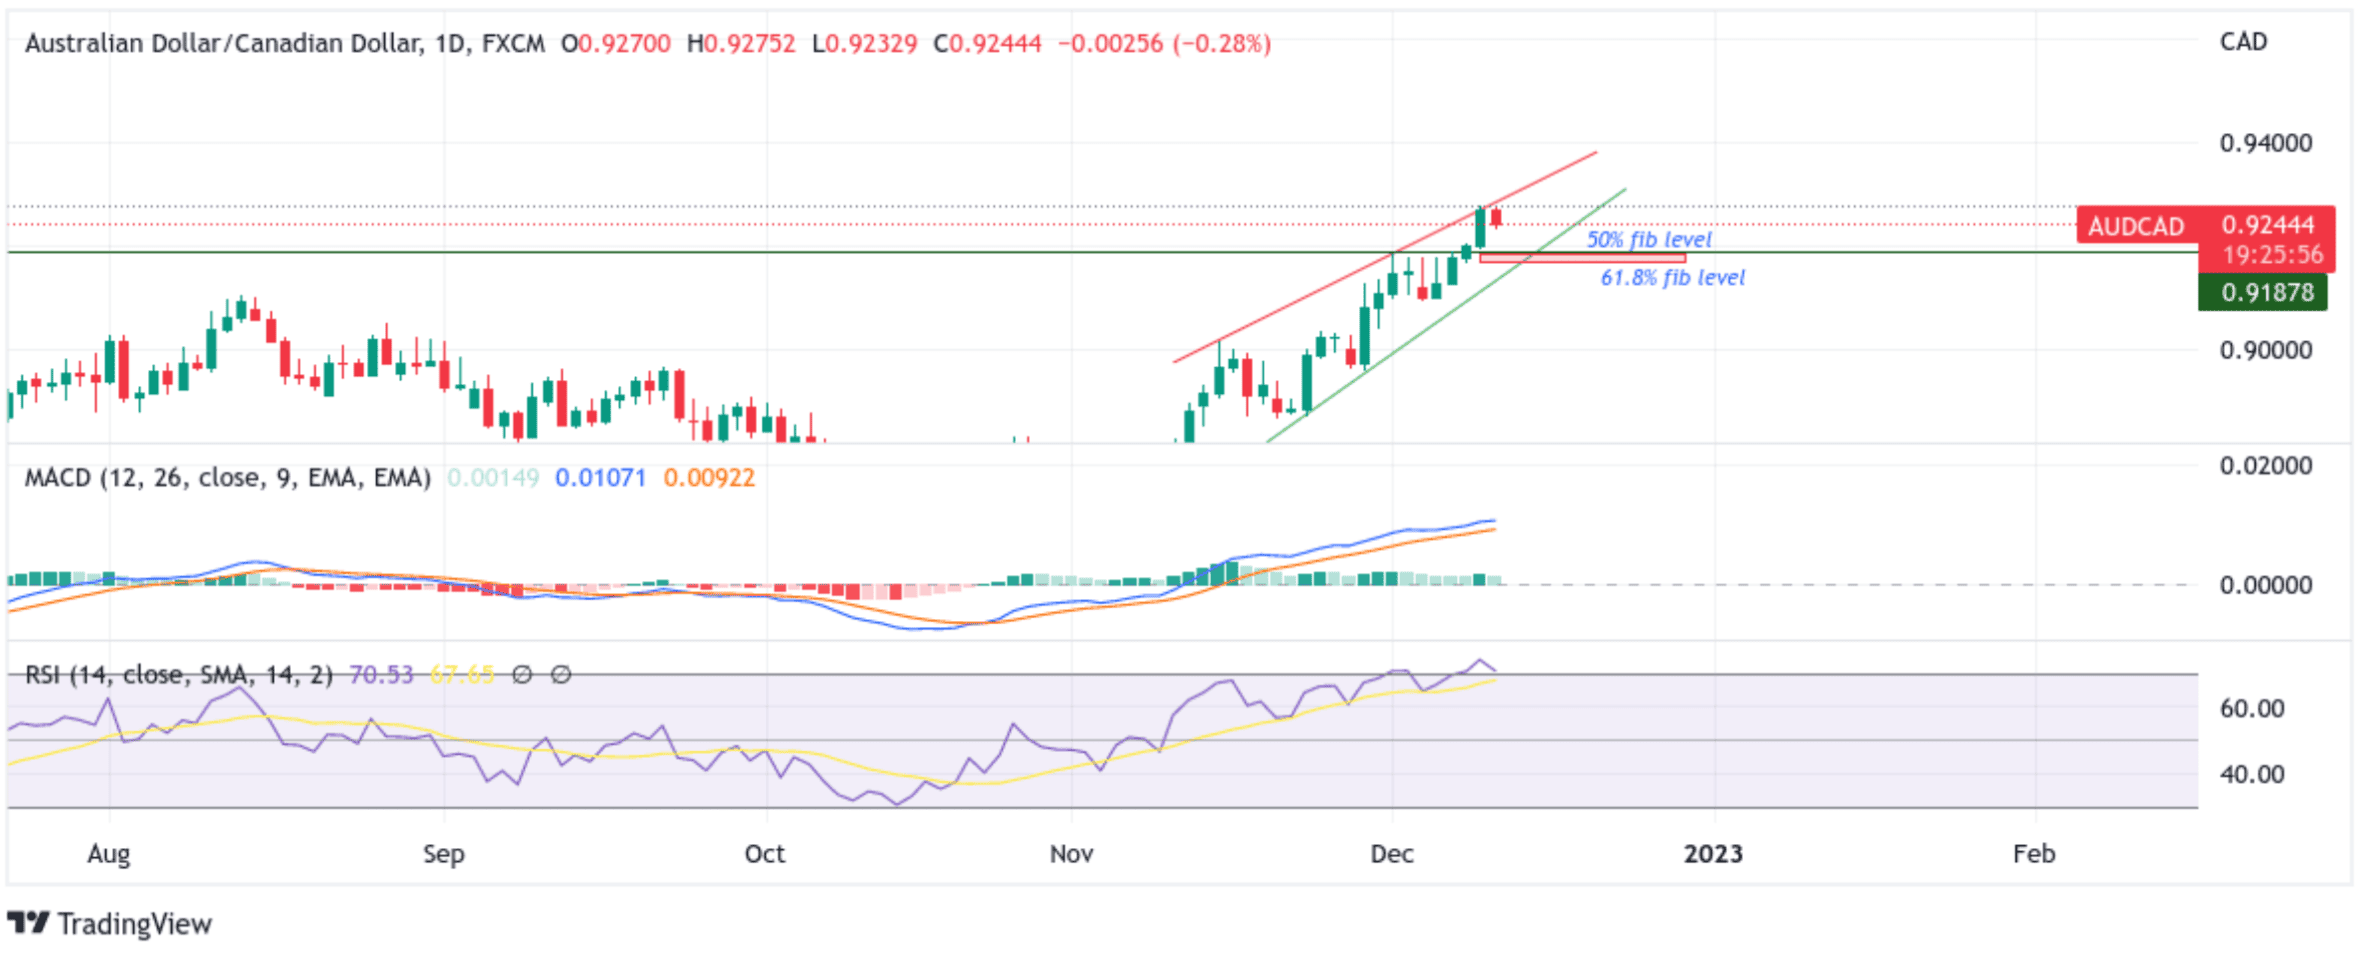
Task: Click the 2023 label on time axis
Action: point(1713,855)
